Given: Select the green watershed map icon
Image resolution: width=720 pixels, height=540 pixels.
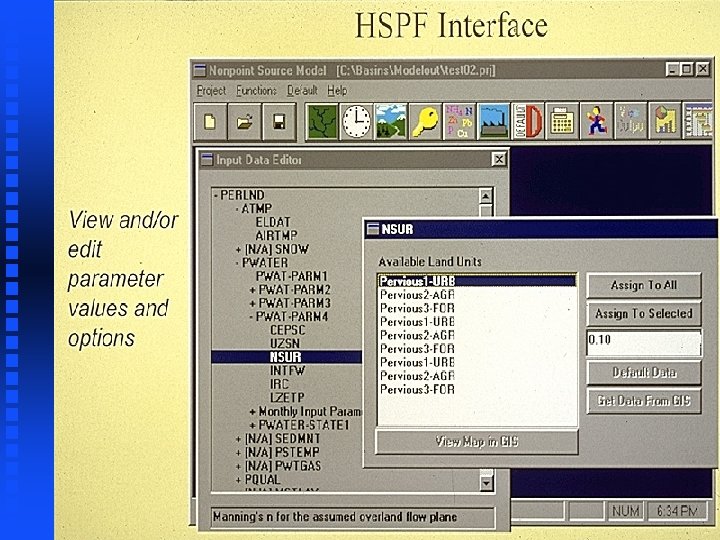Looking at the screenshot, I should pos(322,122).
